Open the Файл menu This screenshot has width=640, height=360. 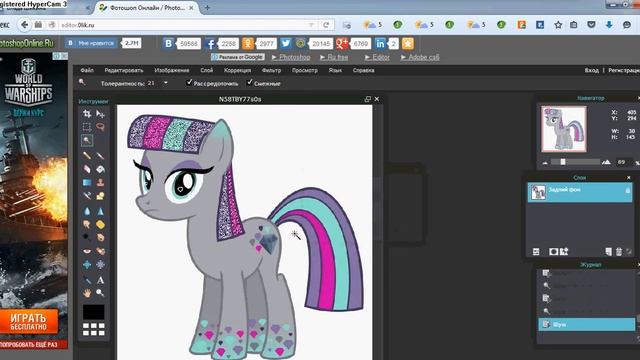[87, 70]
